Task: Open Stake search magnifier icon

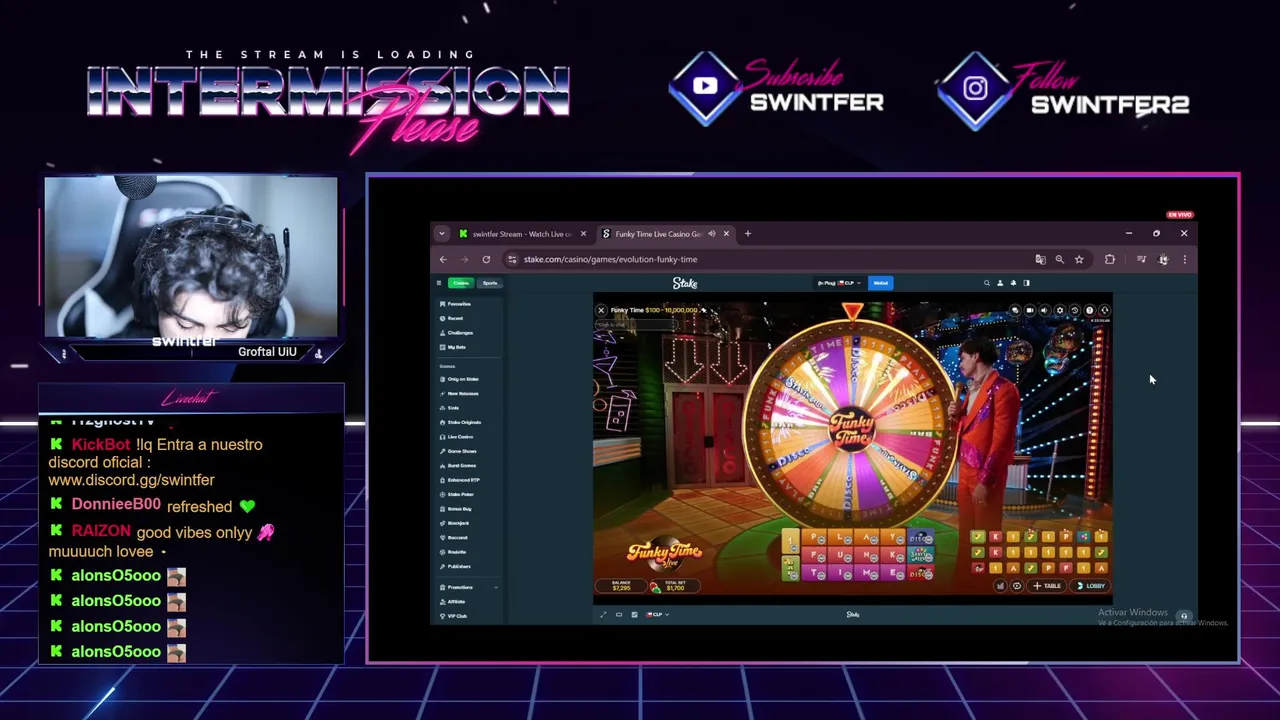Action: point(987,283)
